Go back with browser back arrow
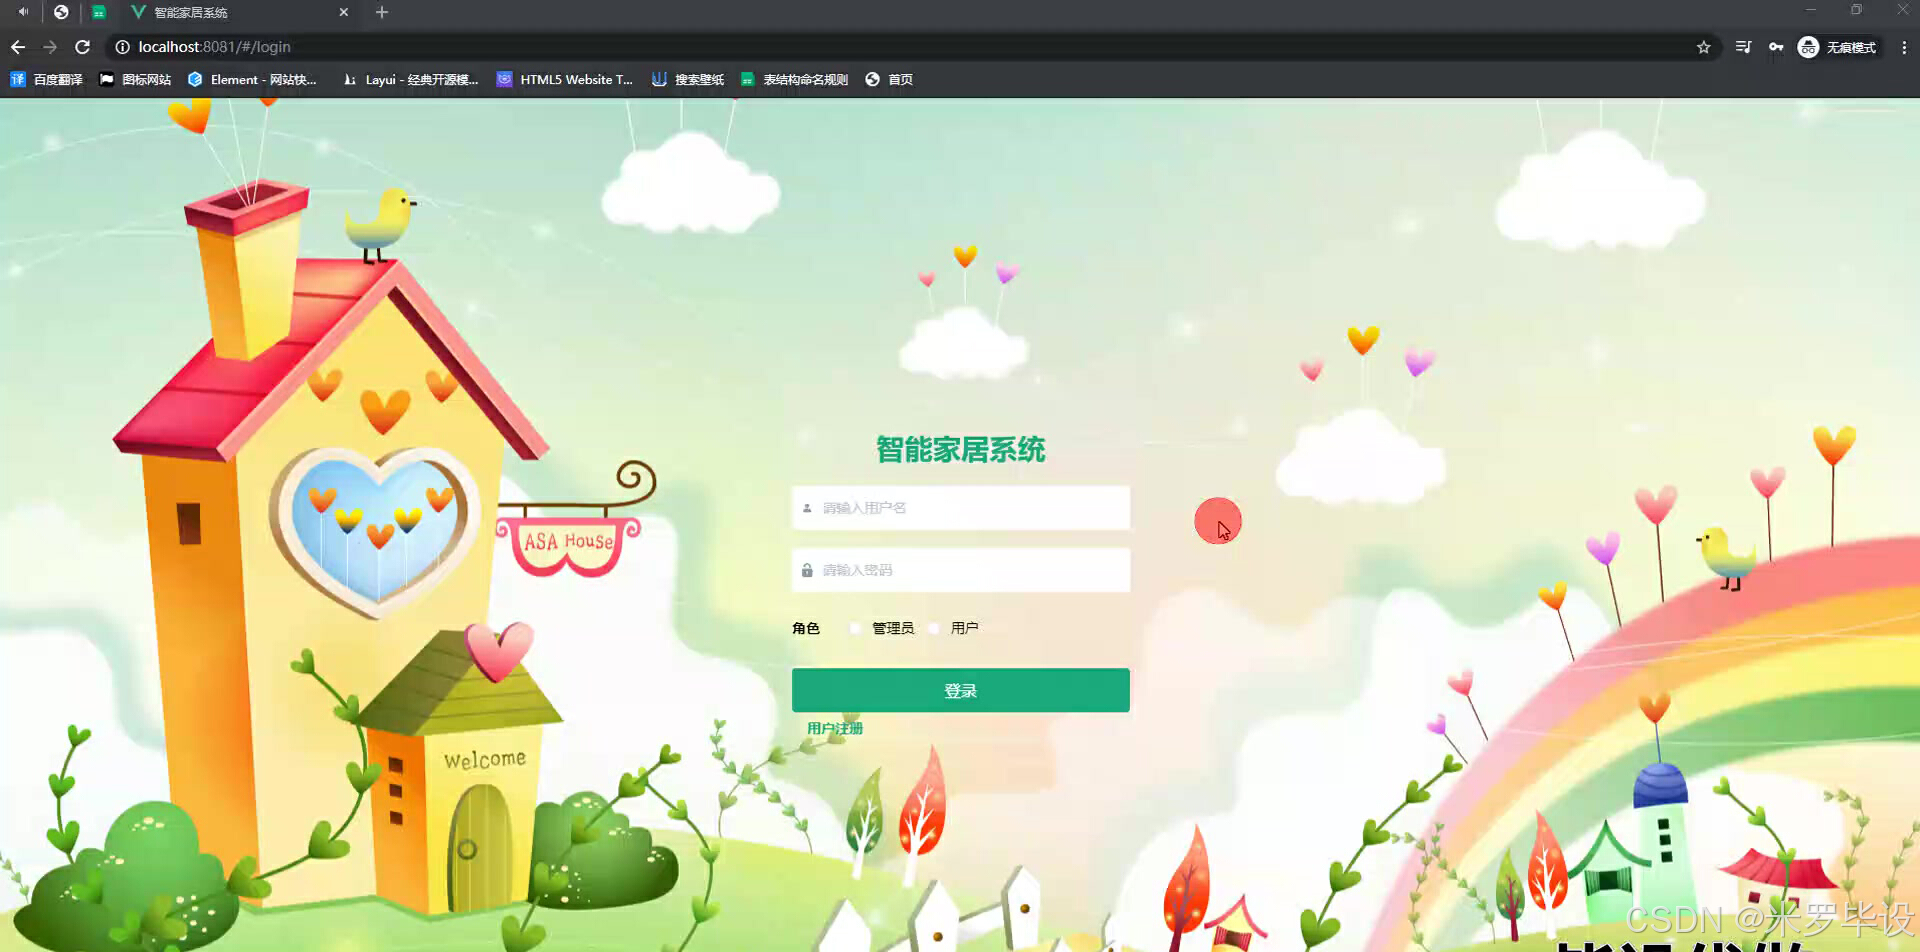Viewport: 1920px width, 952px height. click(18, 47)
